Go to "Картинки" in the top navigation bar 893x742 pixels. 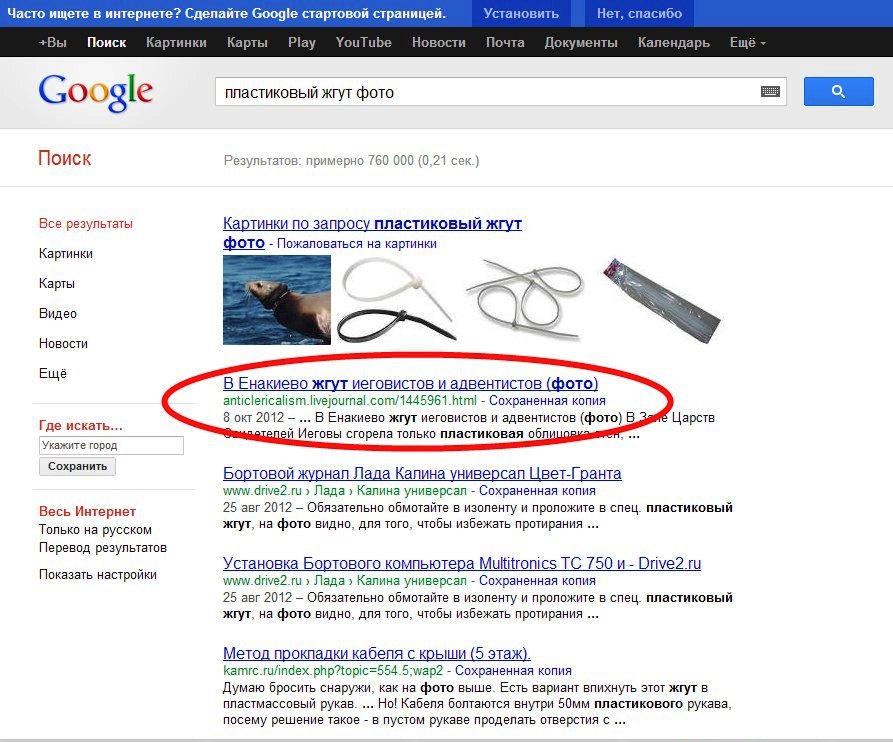tap(176, 43)
